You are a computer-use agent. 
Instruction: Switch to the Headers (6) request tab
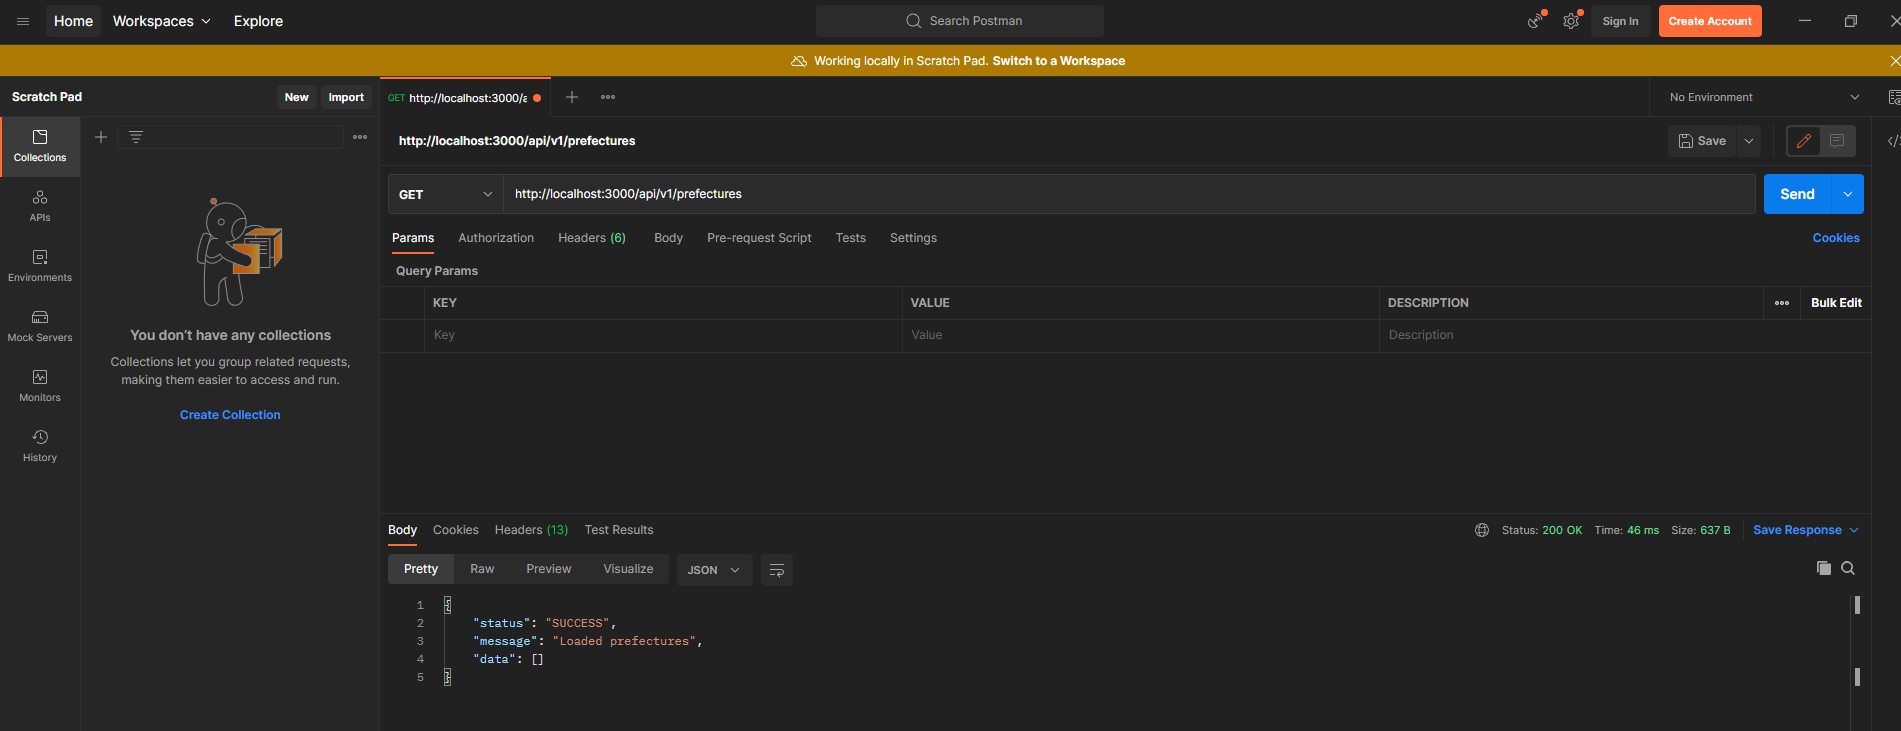point(592,238)
